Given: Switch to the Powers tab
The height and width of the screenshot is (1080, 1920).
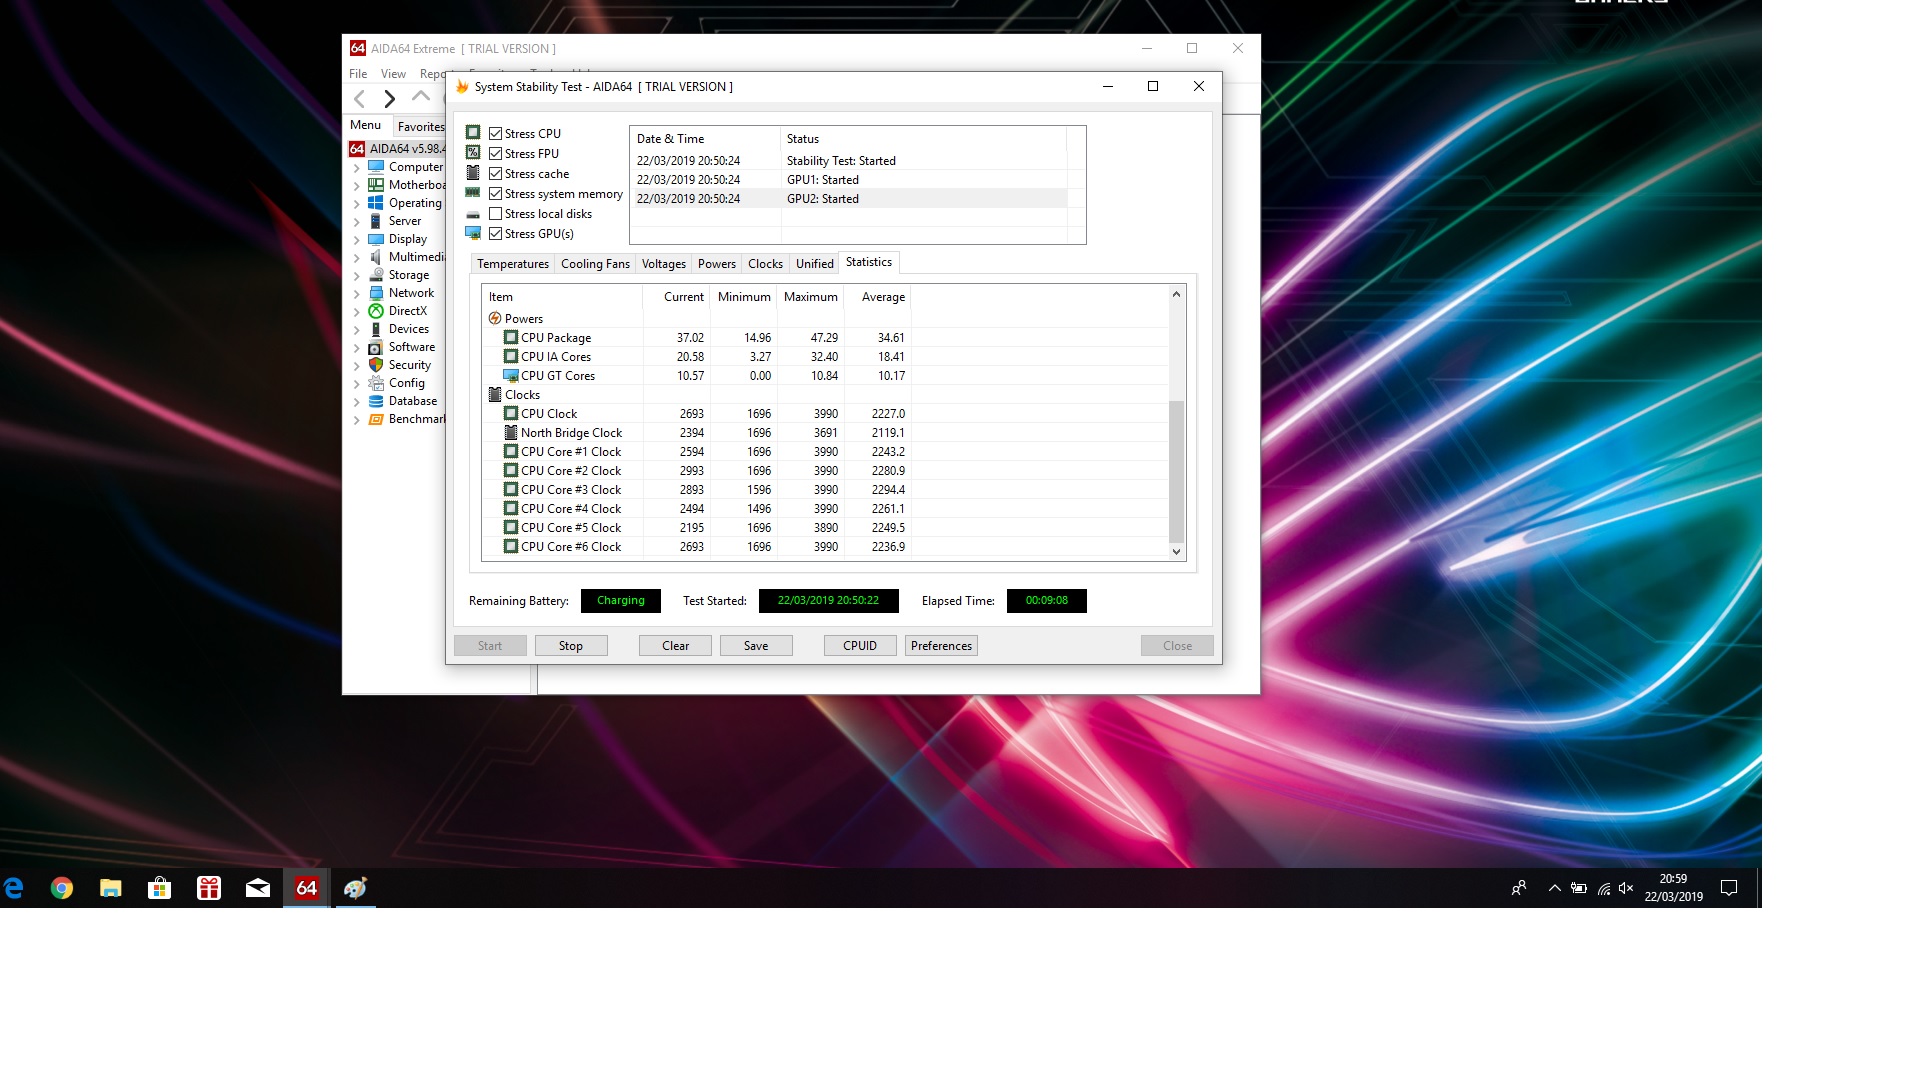Looking at the screenshot, I should pos(717,264).
